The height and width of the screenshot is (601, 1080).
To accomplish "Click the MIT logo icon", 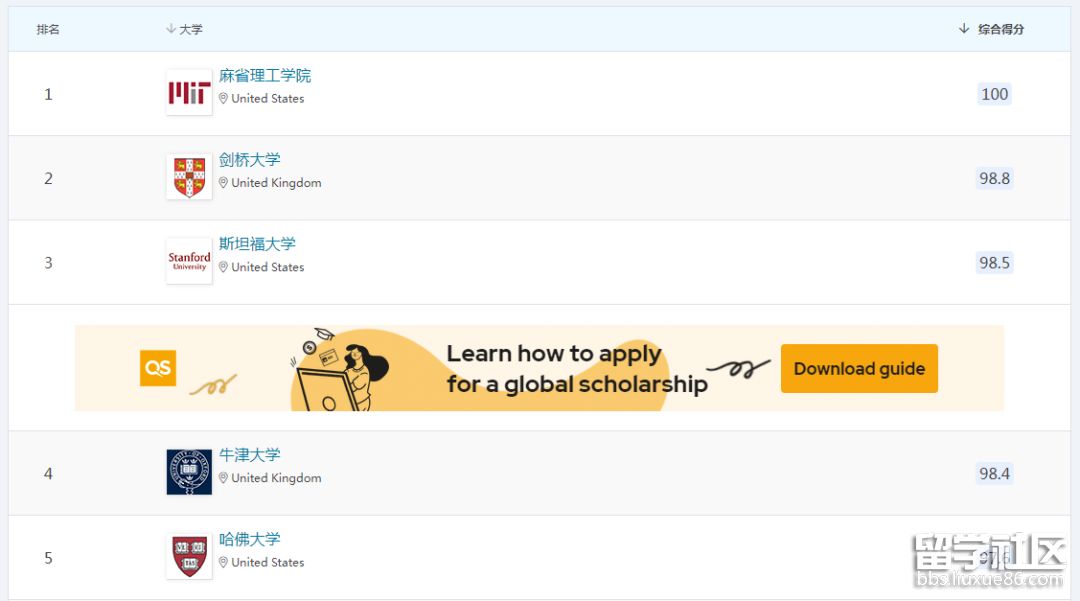I will 189,93.
